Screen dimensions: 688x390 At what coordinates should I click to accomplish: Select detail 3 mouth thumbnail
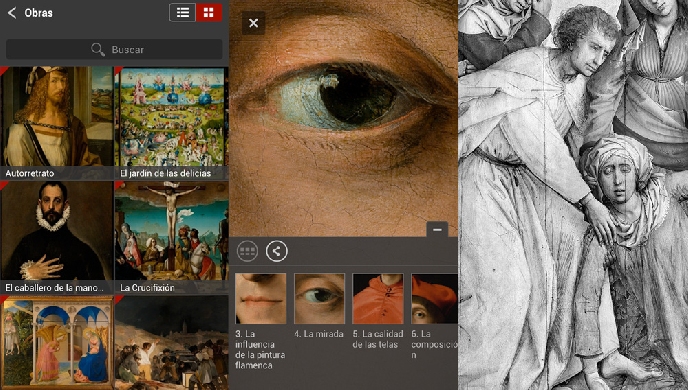coord(261,299)
